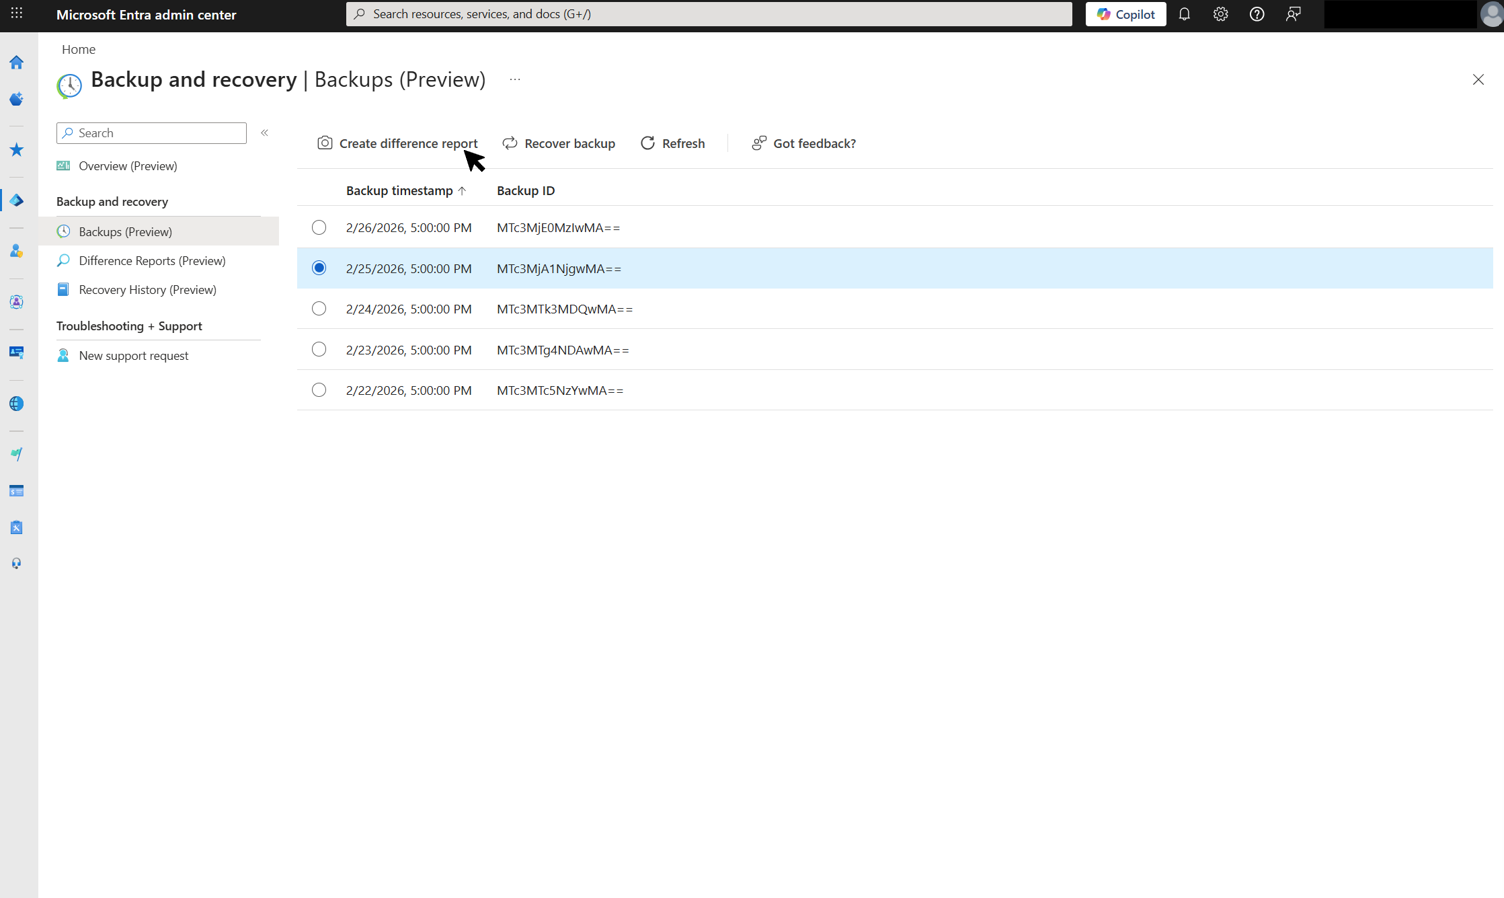Click the feedback icon in the top bar
The height and width of the screenshot is (898, 1504).
[1292, 14]
